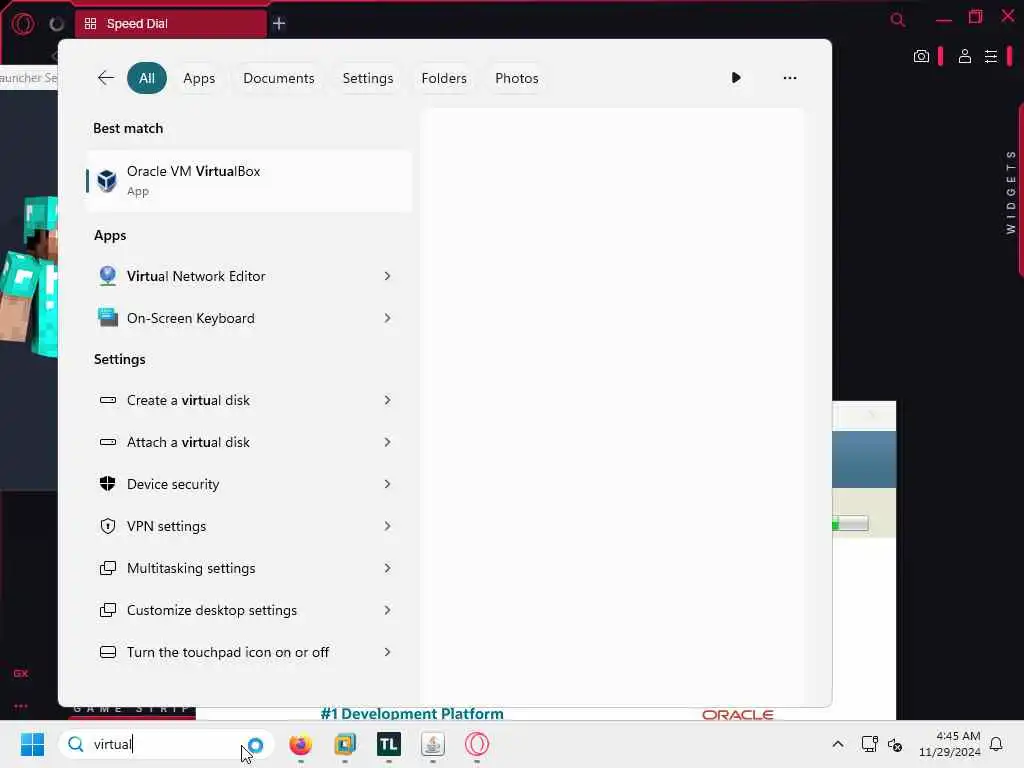Open the Opera Widgets side panel

1011,192
